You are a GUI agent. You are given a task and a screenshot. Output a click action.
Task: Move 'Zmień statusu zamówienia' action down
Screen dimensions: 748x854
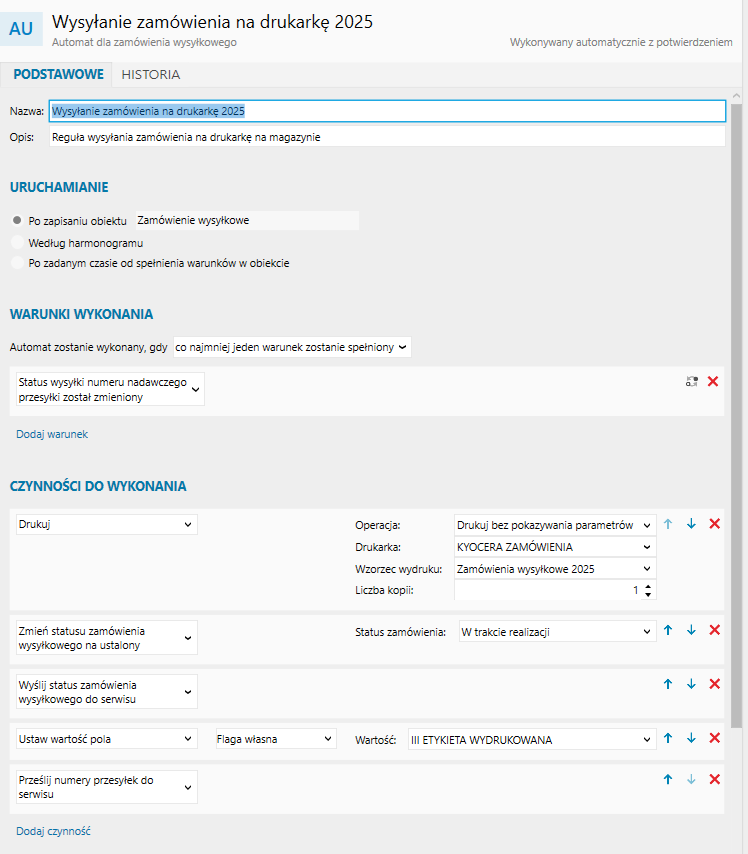click(691, 630)
